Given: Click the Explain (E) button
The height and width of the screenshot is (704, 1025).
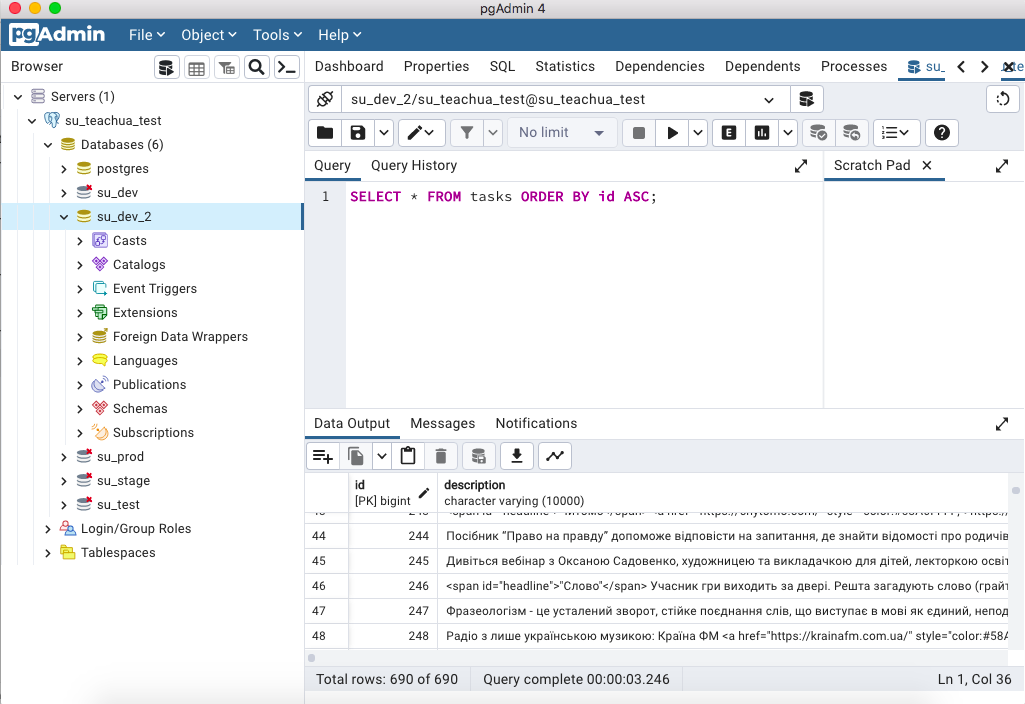Looking at the screenshot, I should click(729, 133).
